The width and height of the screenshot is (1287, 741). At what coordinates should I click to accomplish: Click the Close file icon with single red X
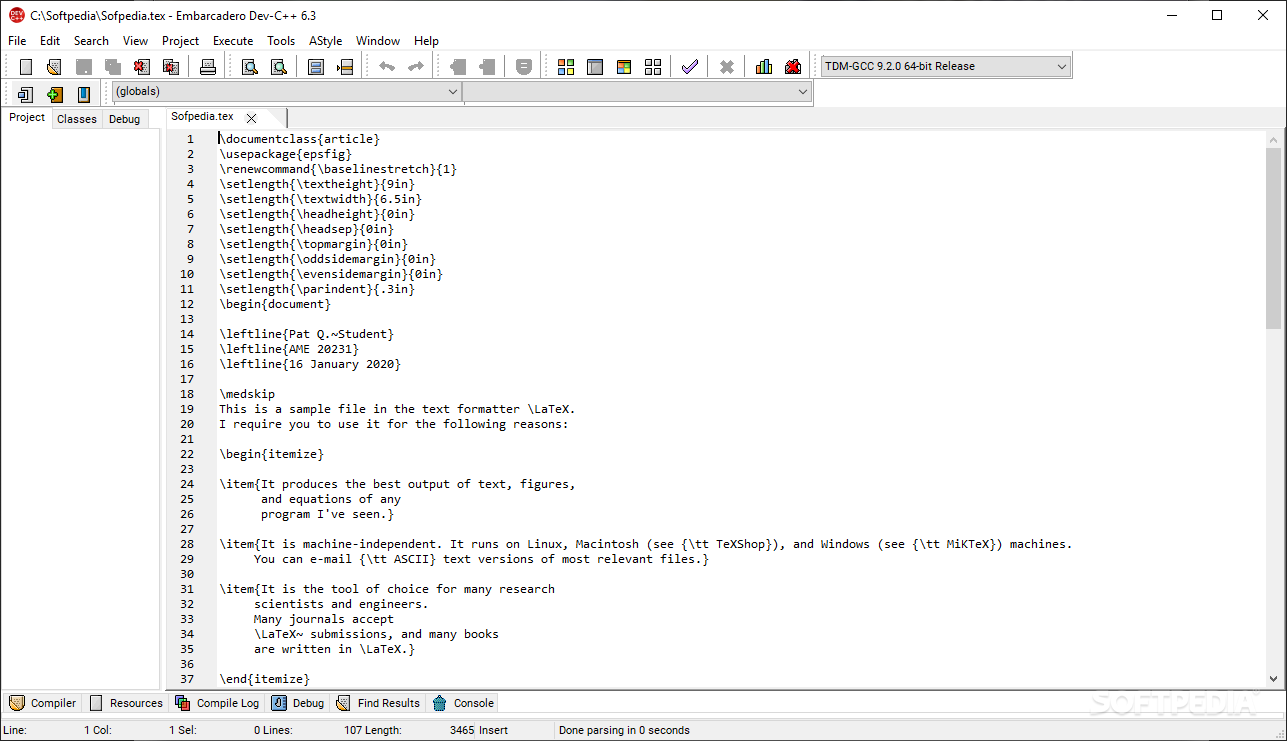click(x=142, y=67)
